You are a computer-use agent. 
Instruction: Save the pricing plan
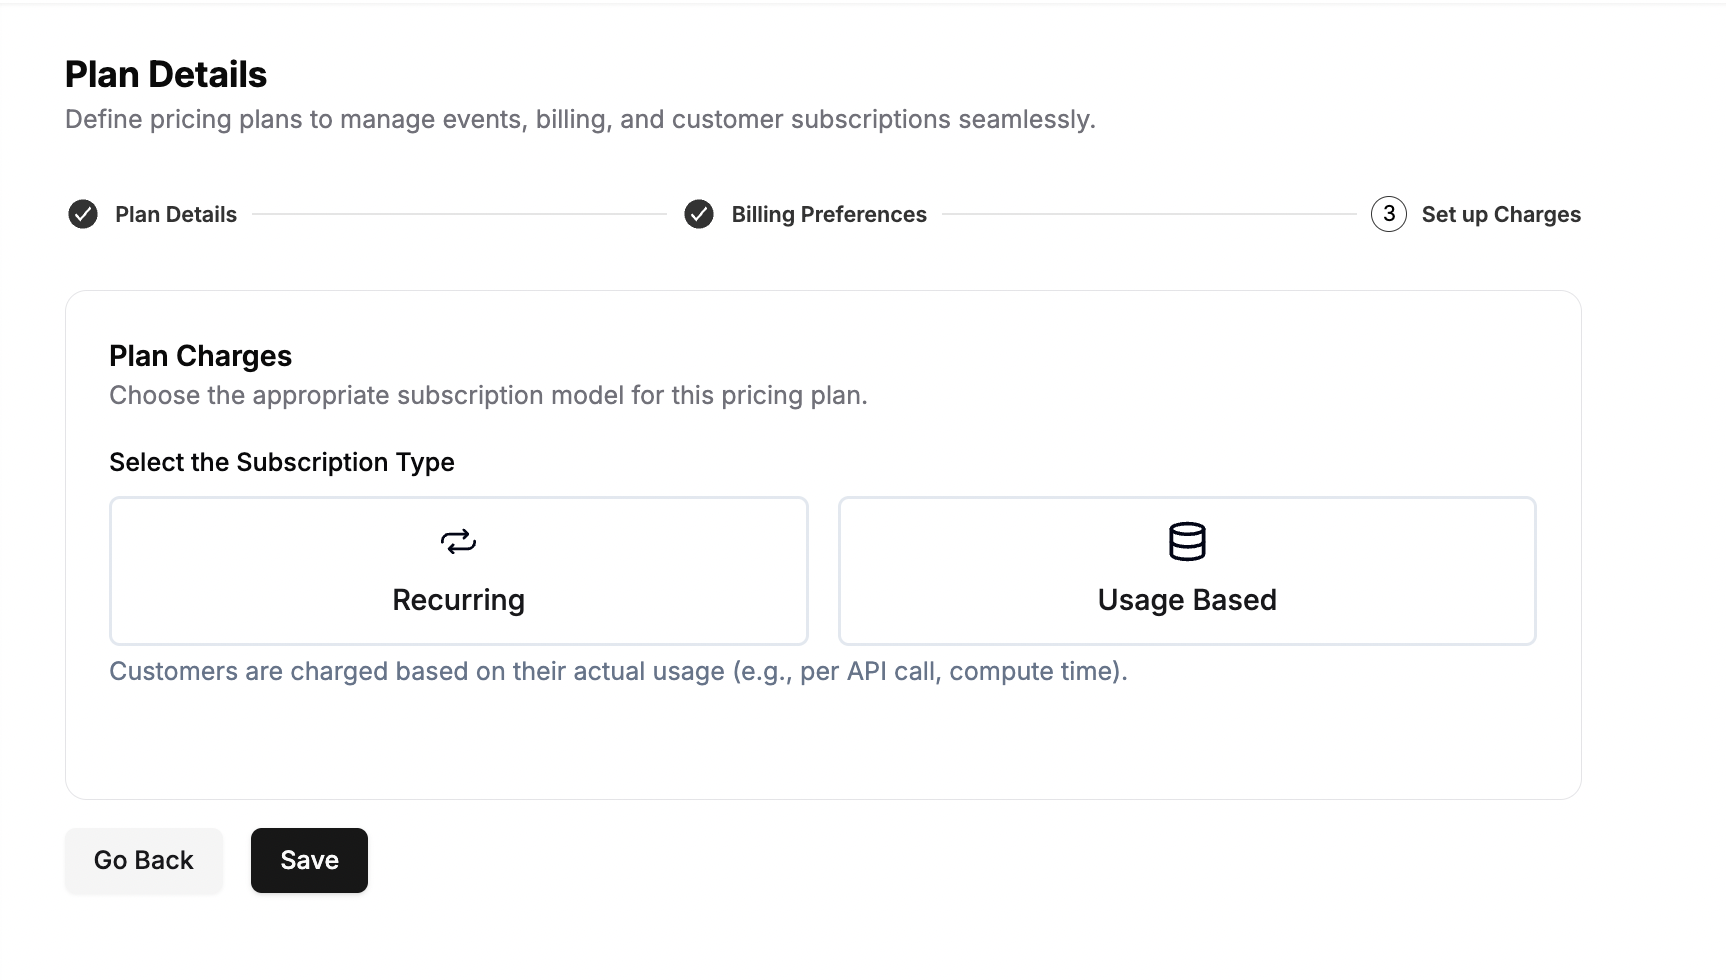click(x=309, y=860)
